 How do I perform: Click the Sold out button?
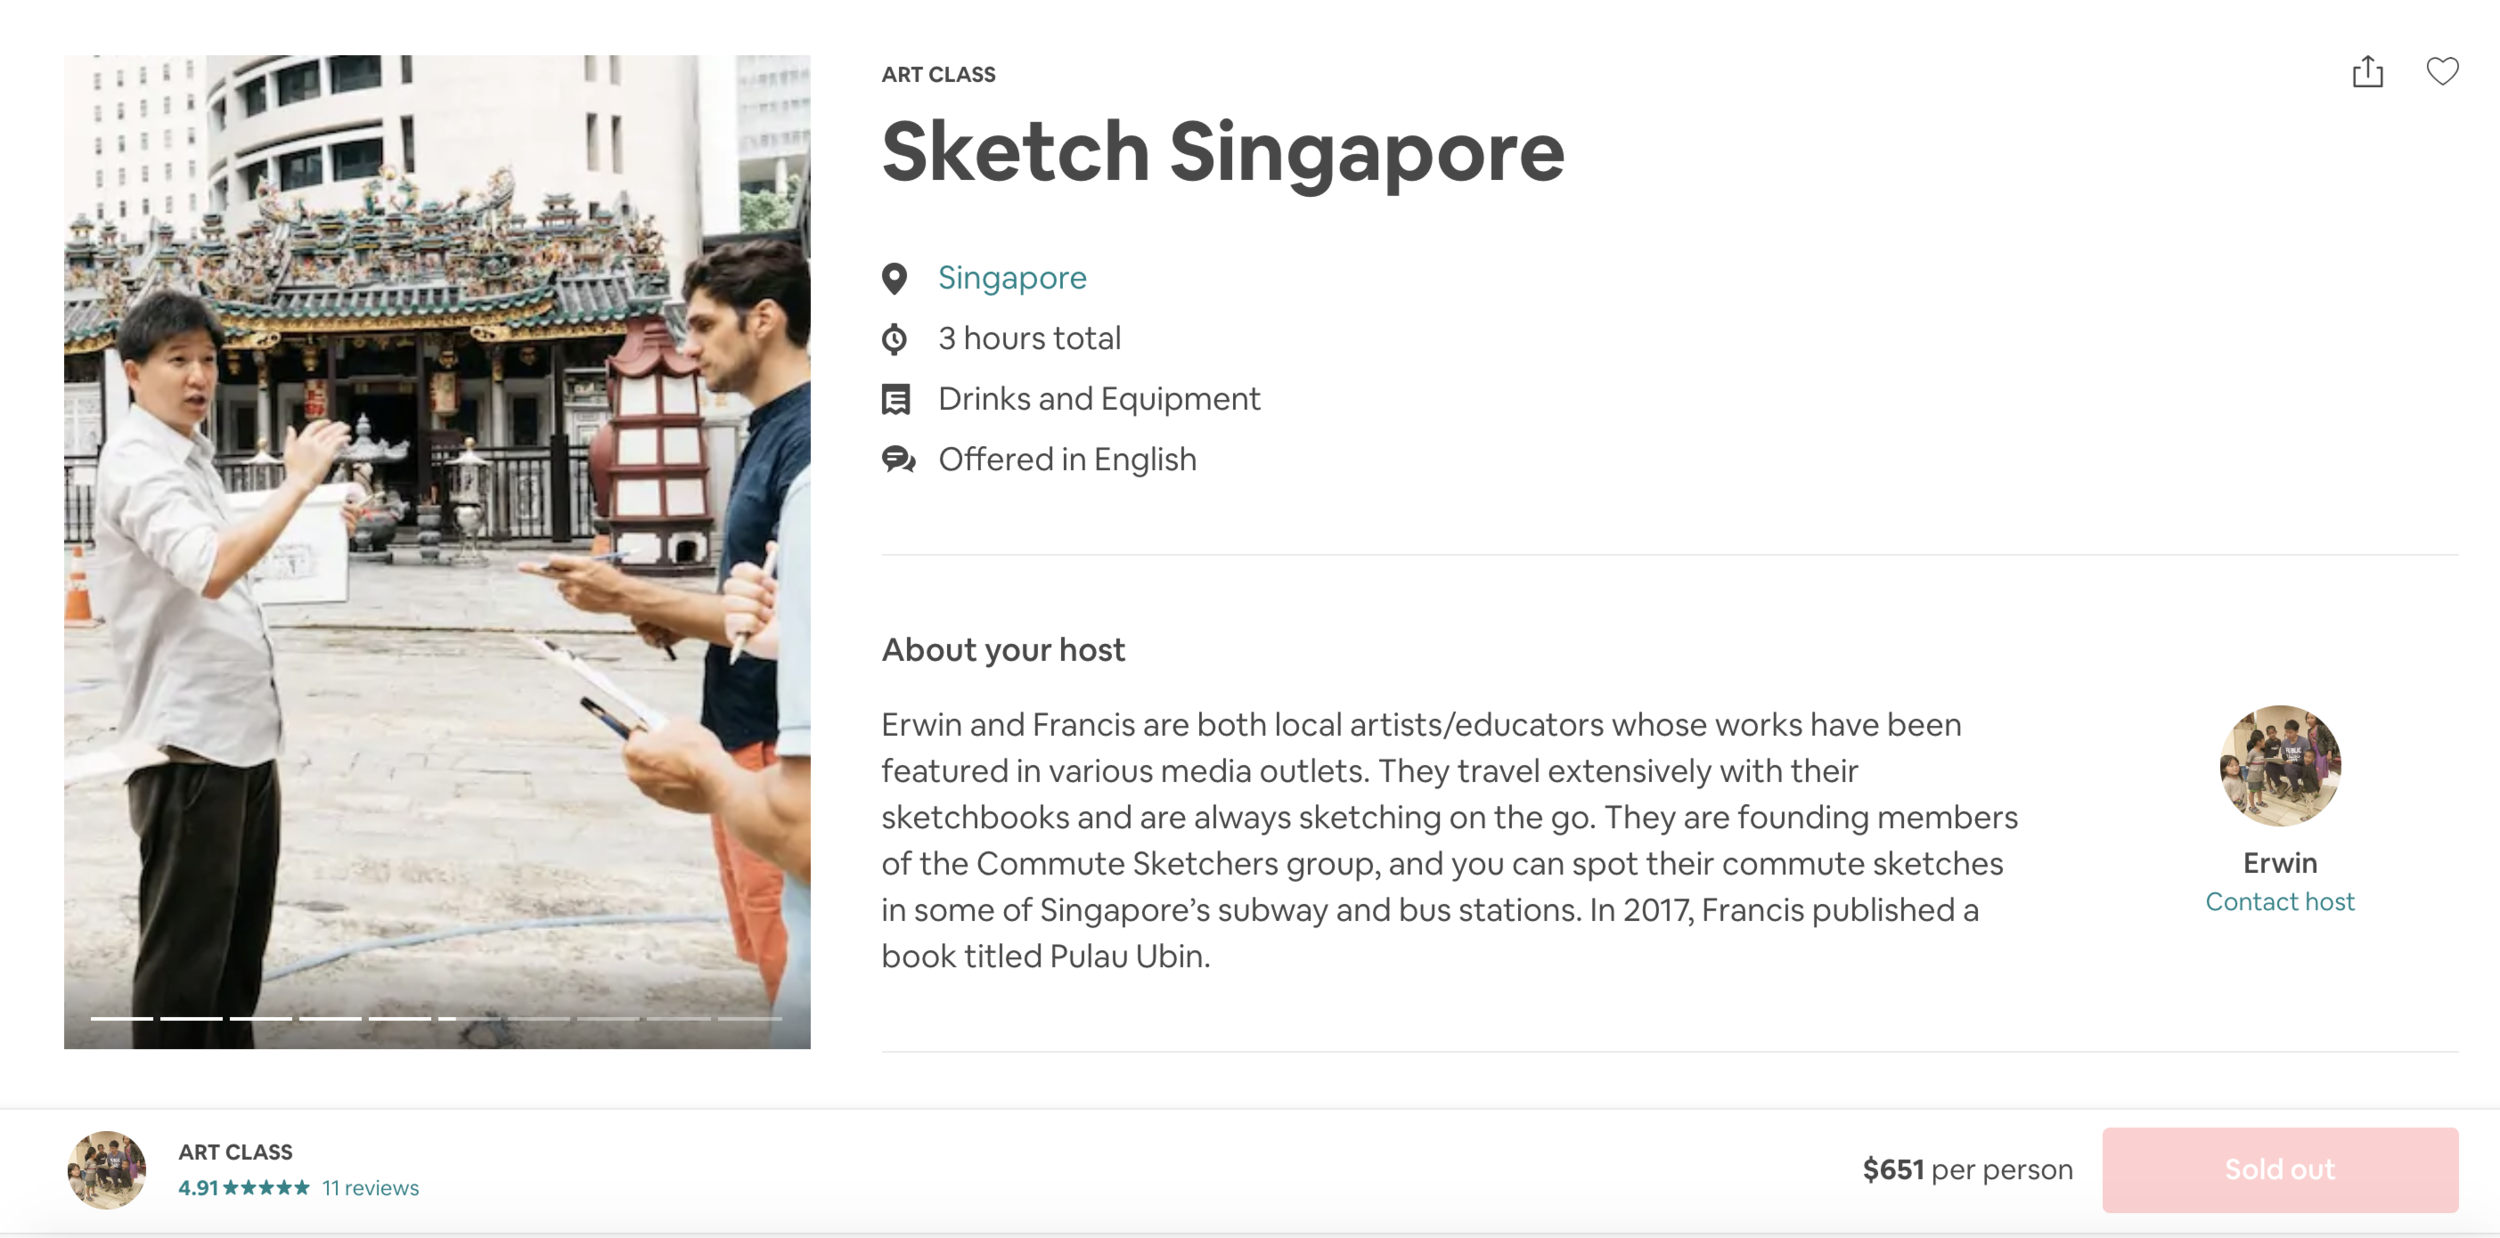tap(2279, 1169)
